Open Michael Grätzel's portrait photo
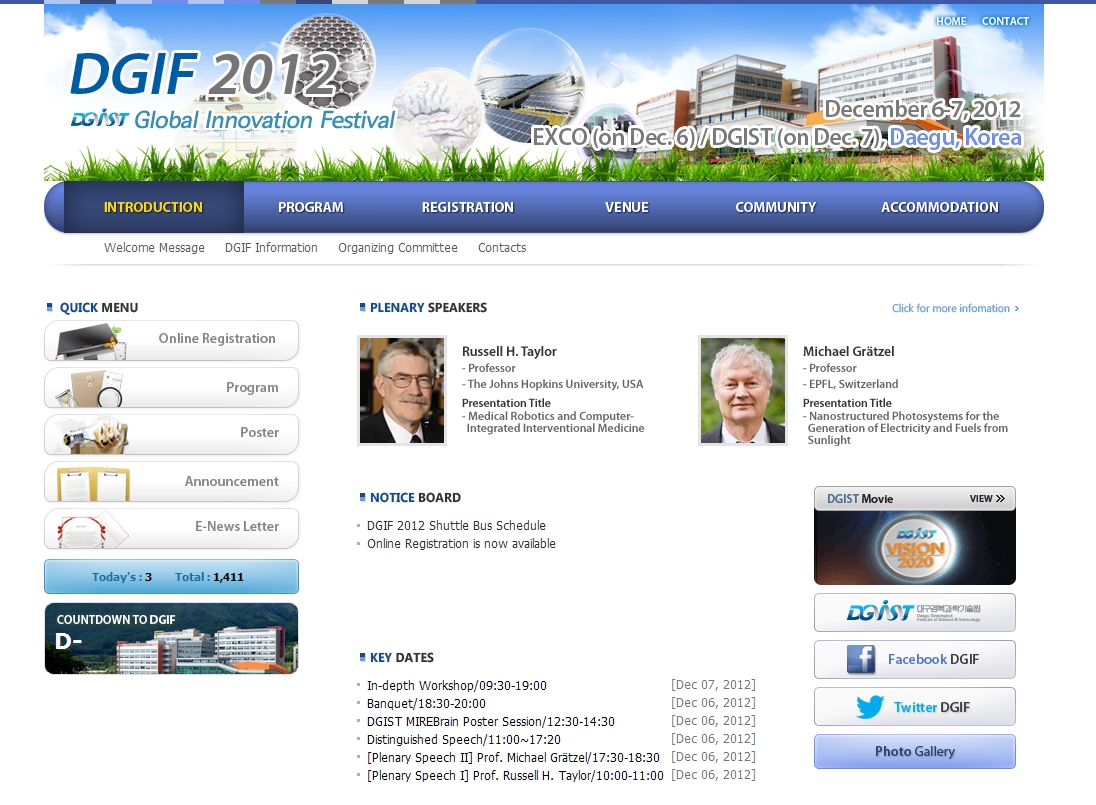Screen dimensions: 1096x805 [742, 390]
